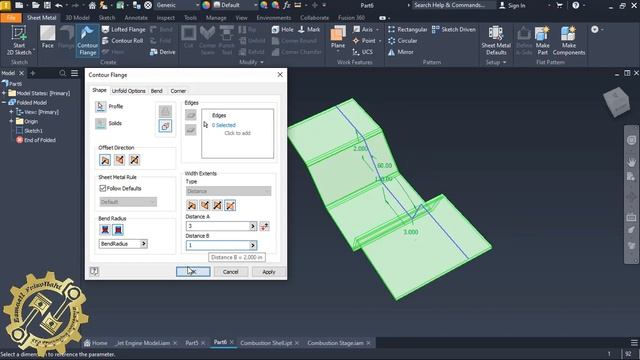Open the Help button in Contour Flange dialog
Image resolution: width=640 pixels, height=360 pixels.
click(x=94, y=271)
